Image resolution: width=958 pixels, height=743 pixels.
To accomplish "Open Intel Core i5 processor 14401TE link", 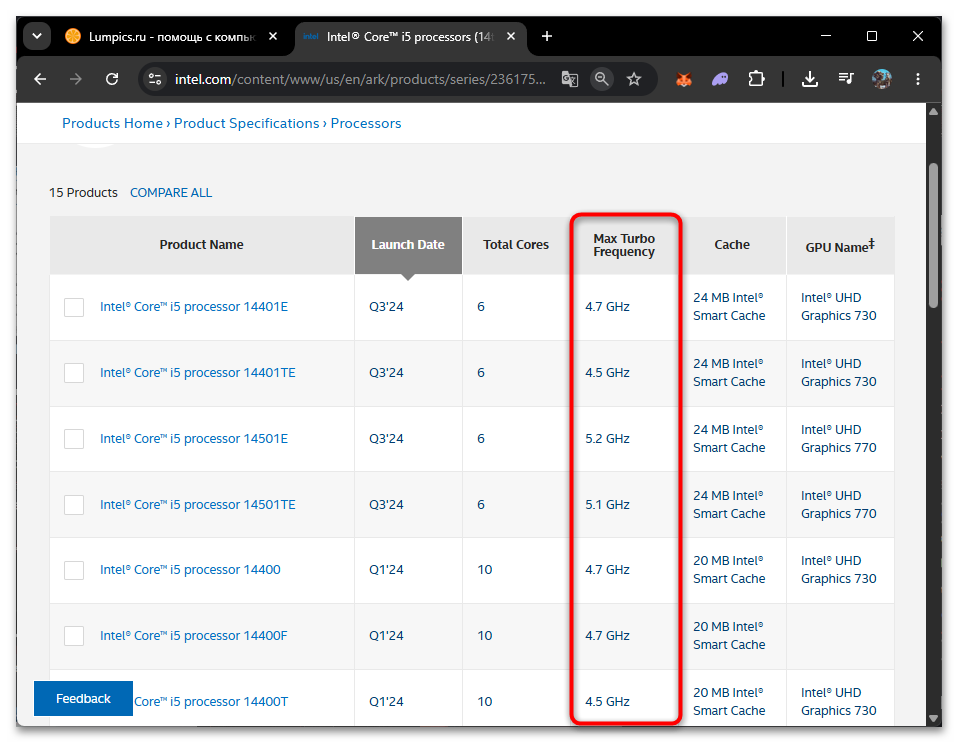I will (197, 373).
